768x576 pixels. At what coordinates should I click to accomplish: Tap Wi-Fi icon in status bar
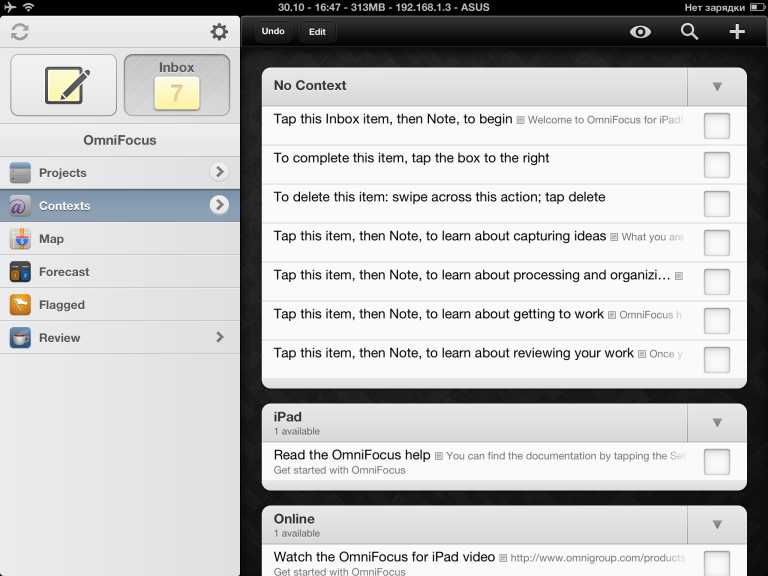pos(28,7)
